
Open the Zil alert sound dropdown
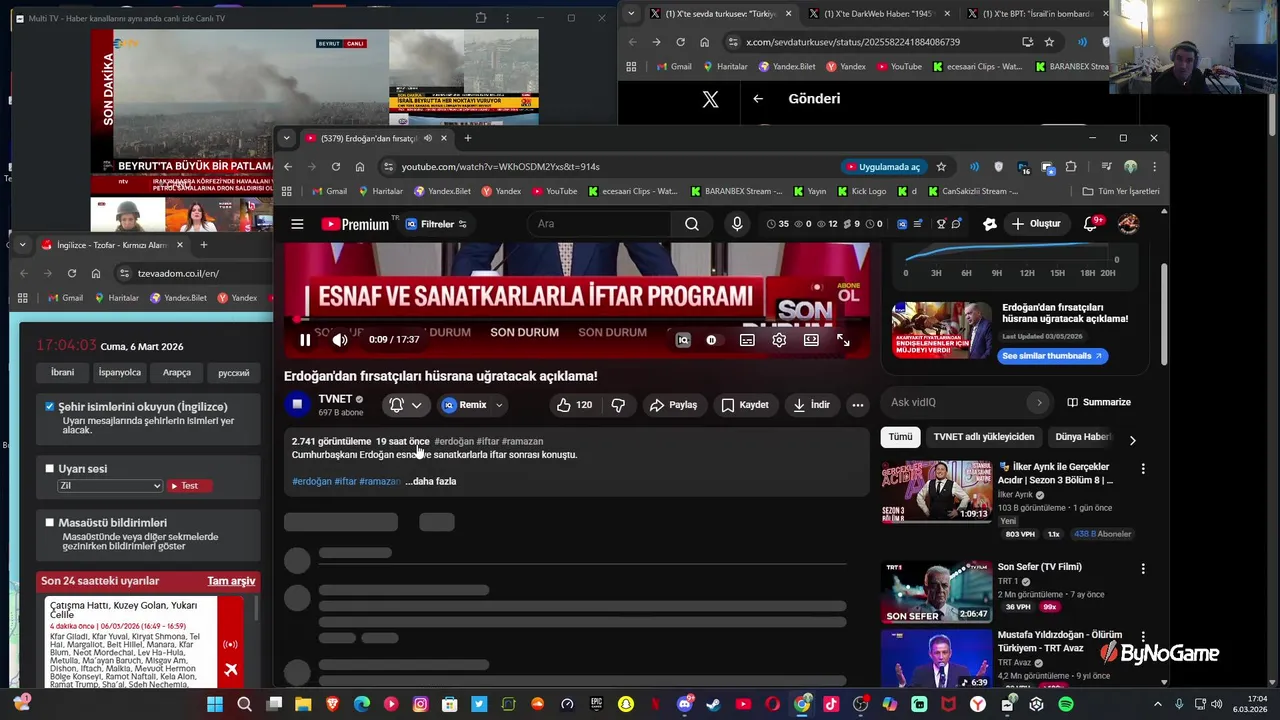pos(110,486)
